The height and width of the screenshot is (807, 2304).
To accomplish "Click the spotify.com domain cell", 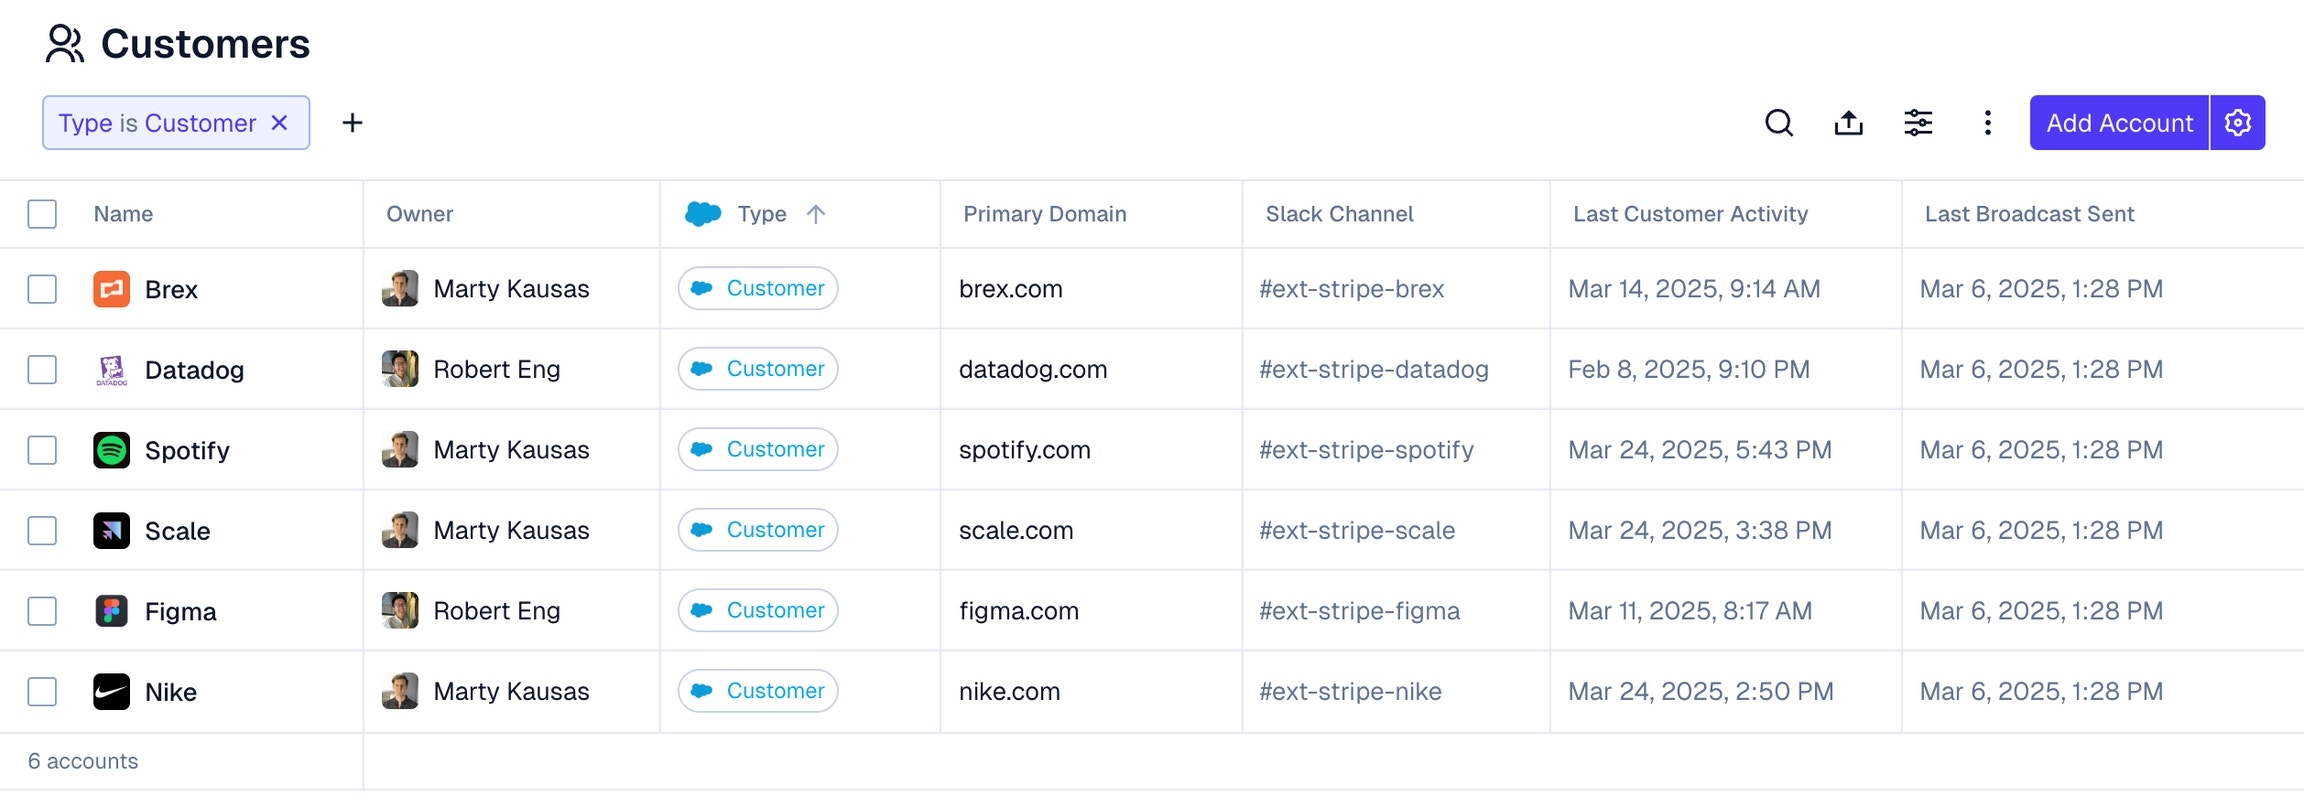I will (x=1025, y=450).
